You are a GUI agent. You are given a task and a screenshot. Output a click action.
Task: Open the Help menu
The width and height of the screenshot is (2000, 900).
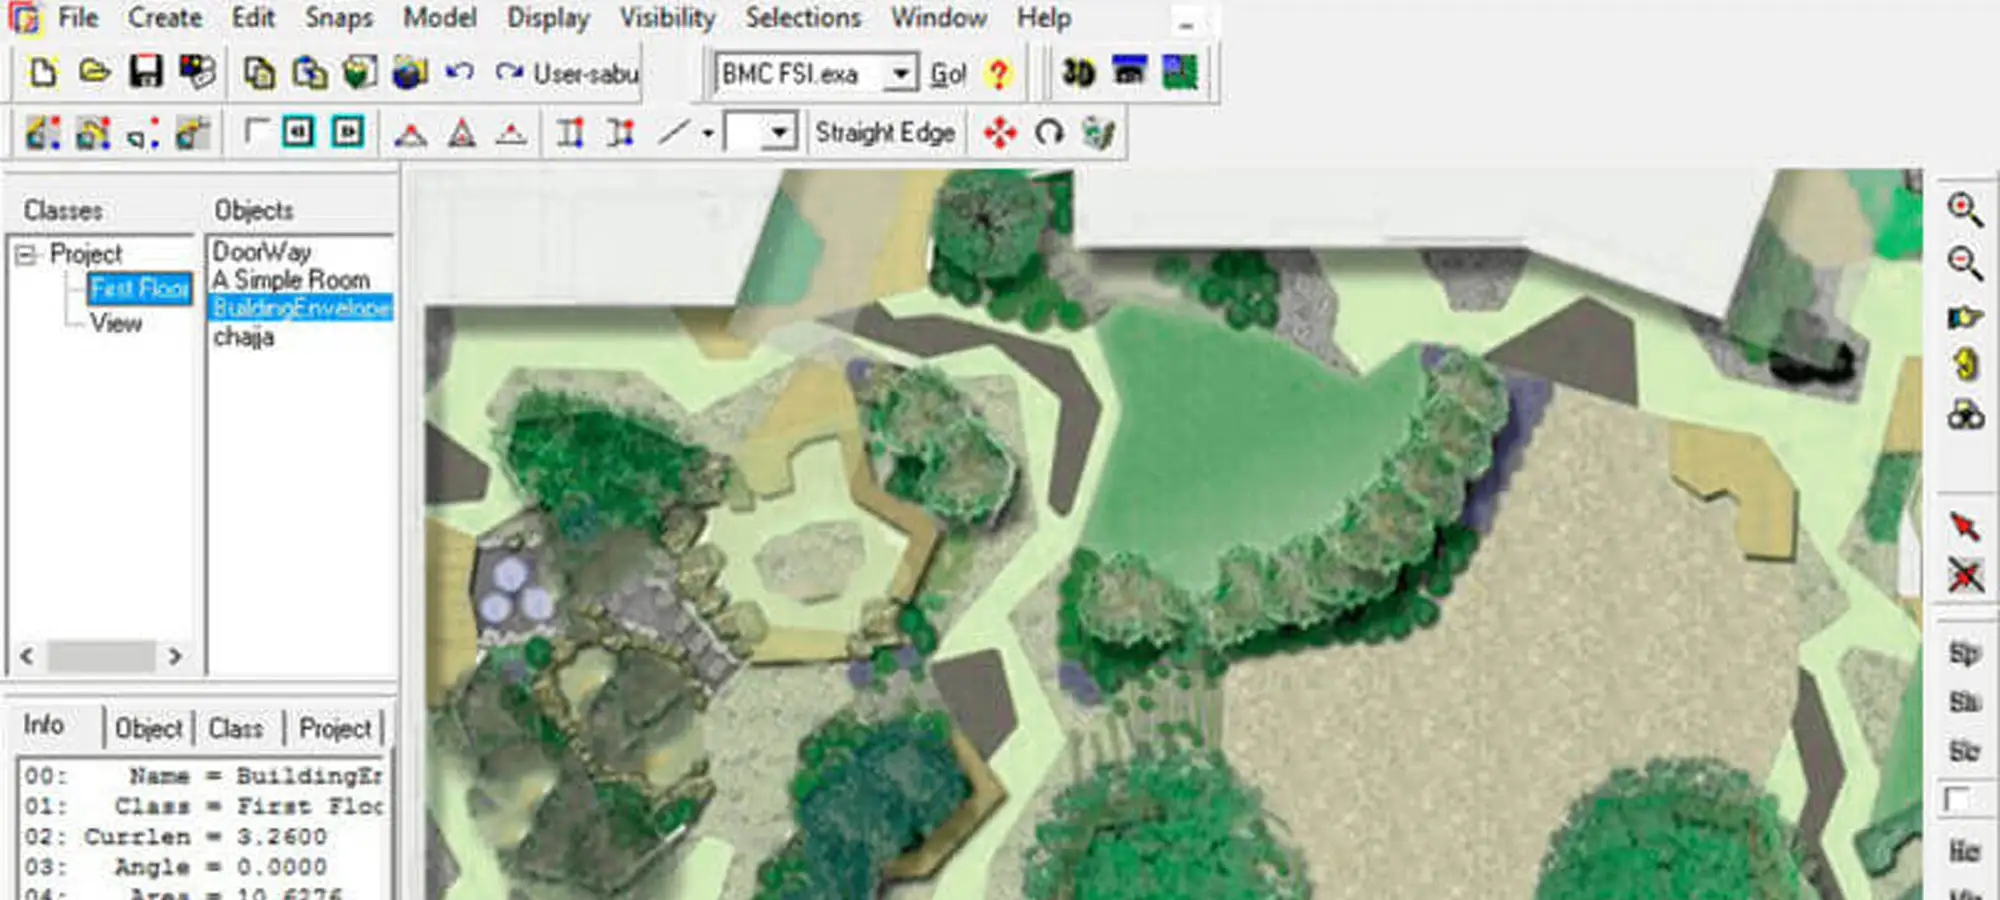(1044, 18)
